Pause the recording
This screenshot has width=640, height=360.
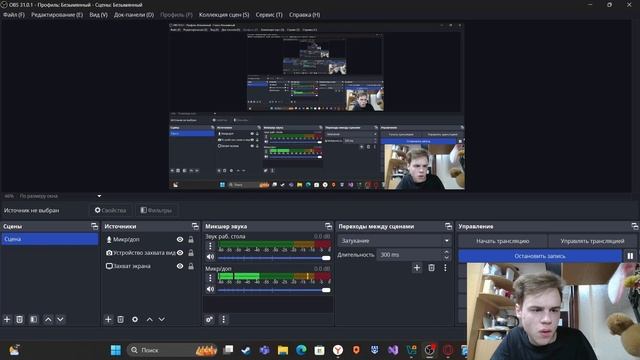tap(630, 256)
